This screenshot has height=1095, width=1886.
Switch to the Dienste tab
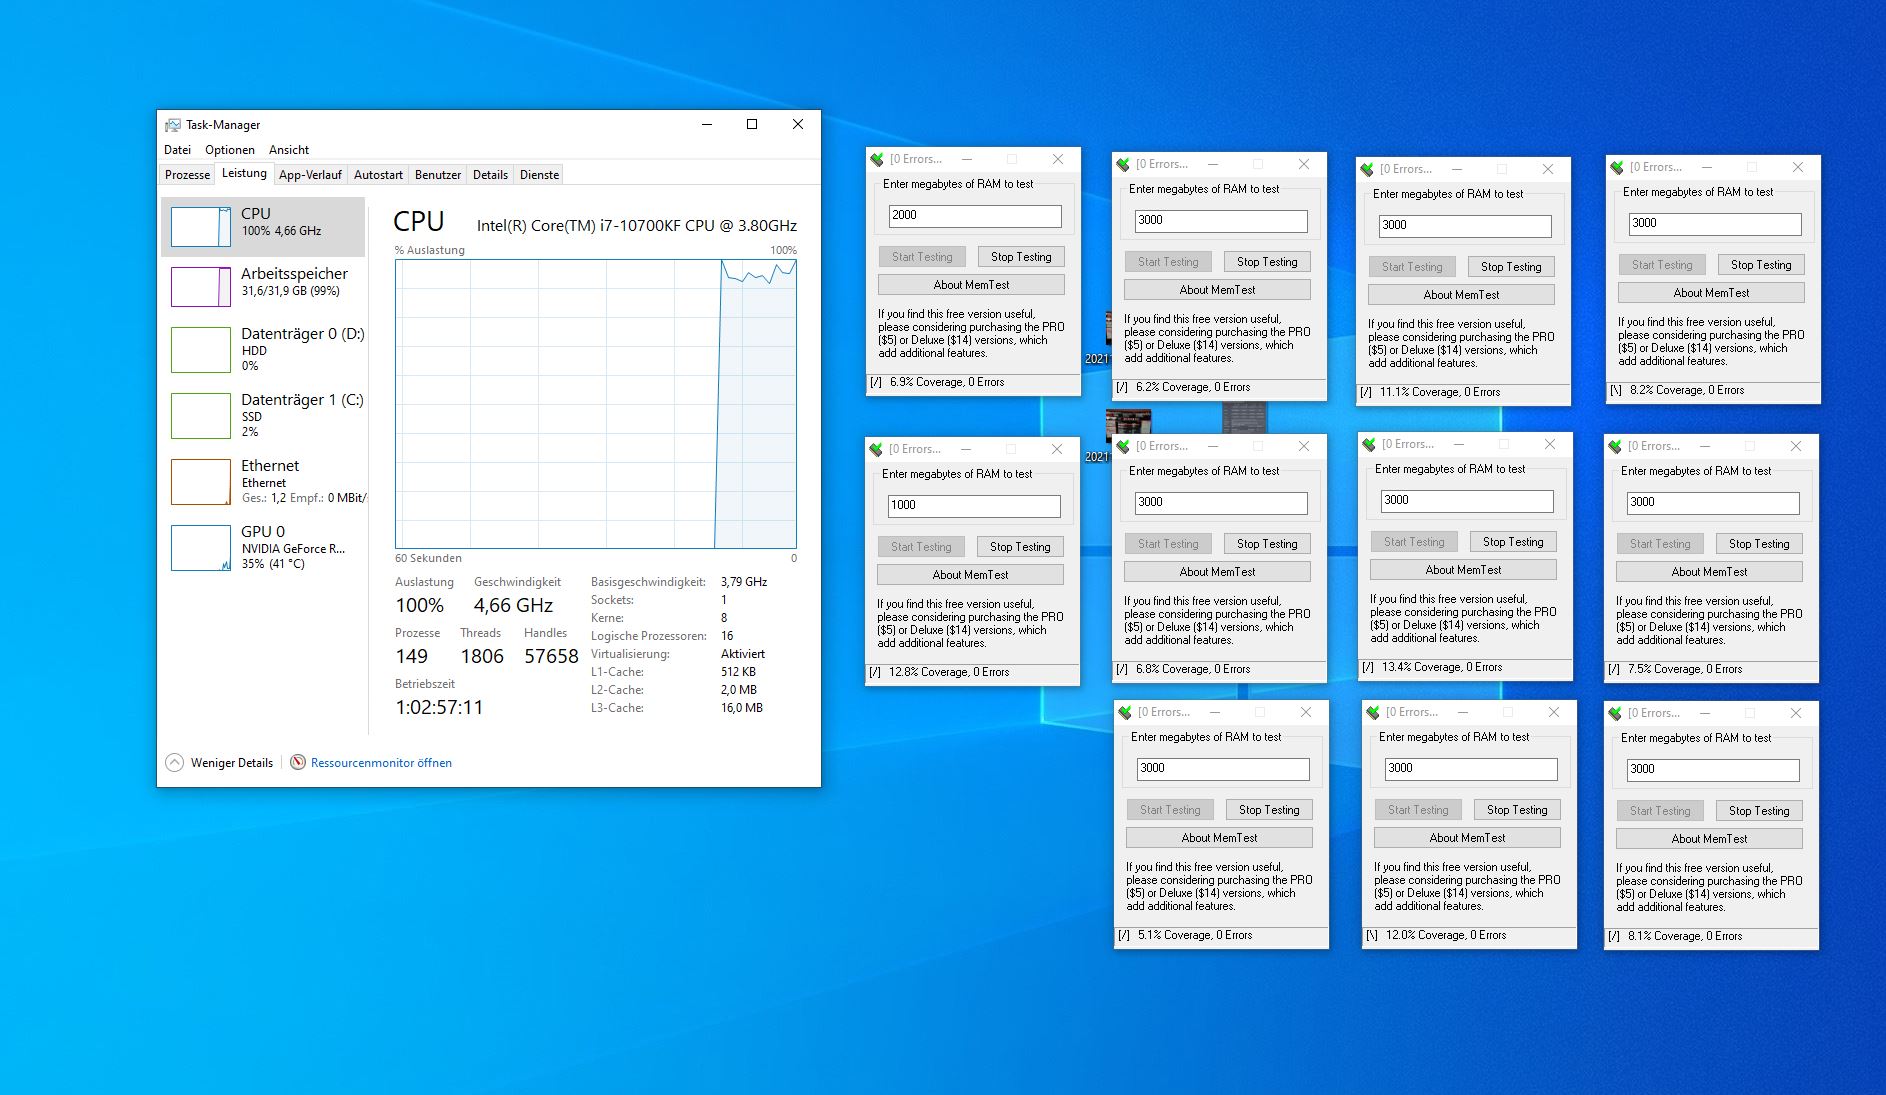[x=540, y=175]
